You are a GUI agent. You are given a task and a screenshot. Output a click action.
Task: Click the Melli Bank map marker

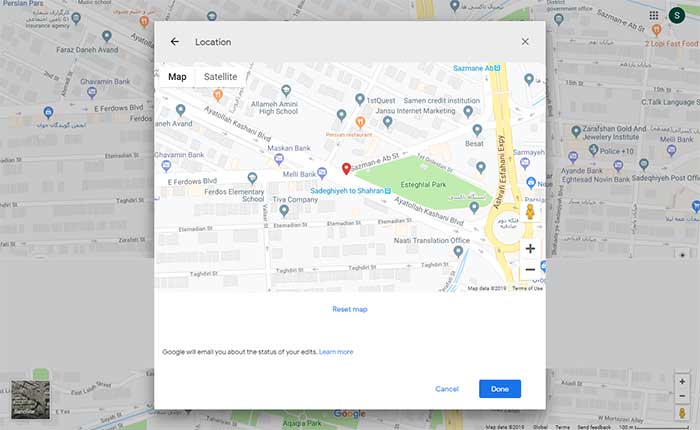coord(322,173)
